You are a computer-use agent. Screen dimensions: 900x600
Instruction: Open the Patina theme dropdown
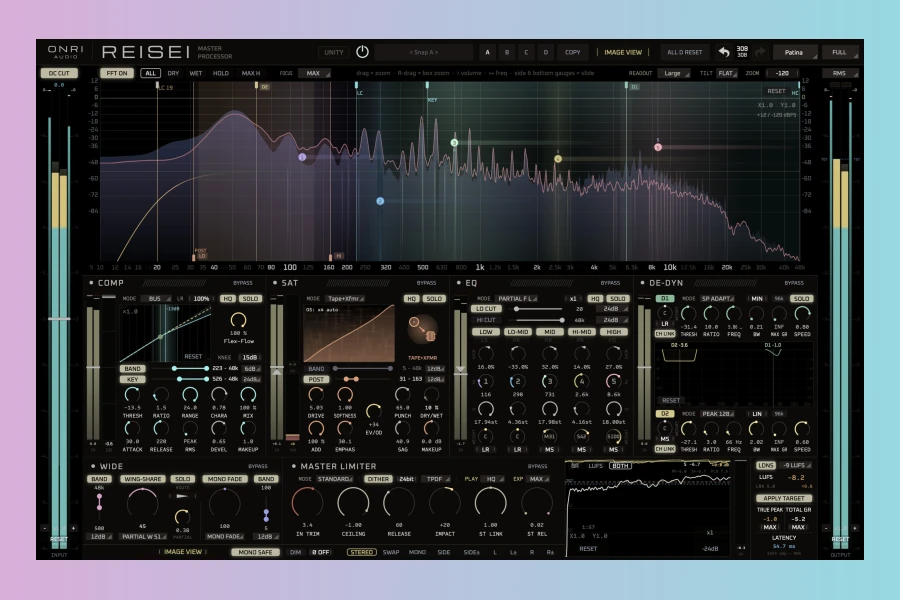coord(796,52)
